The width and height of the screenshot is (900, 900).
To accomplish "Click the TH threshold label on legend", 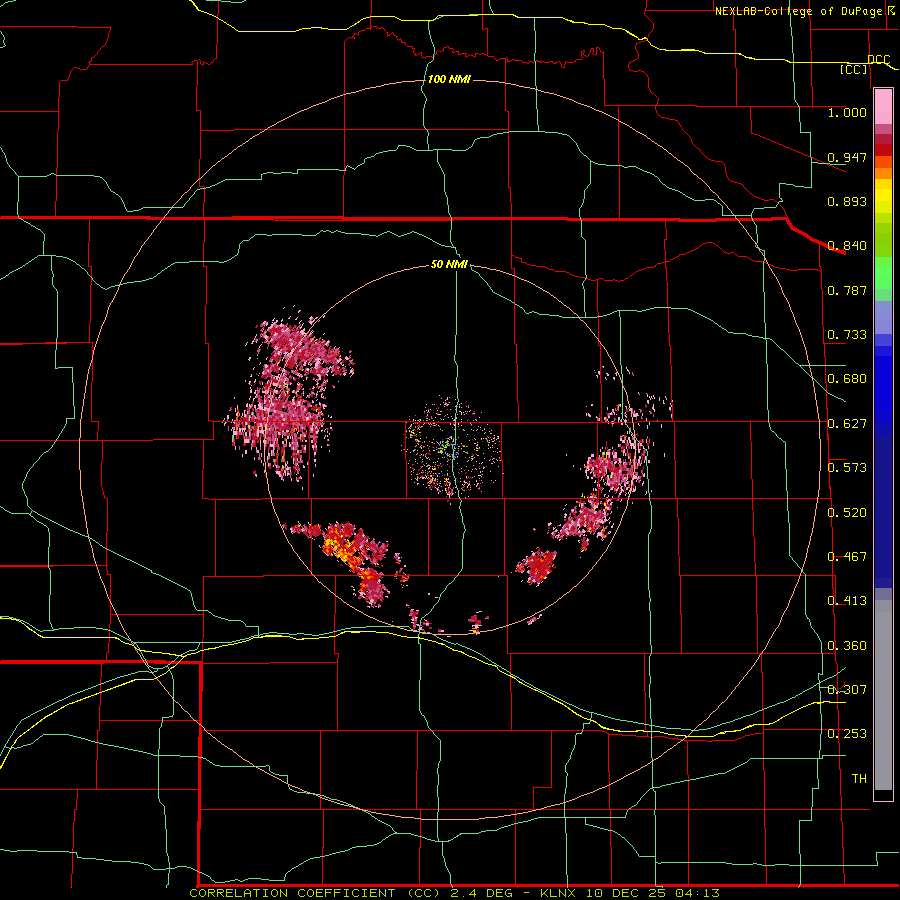I will (859, 779).
